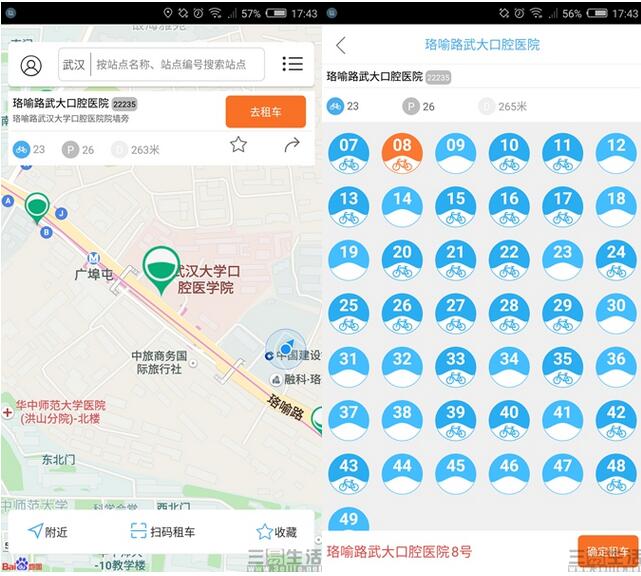
Task: Tap empty dock 18
Action: pos(616,207)
